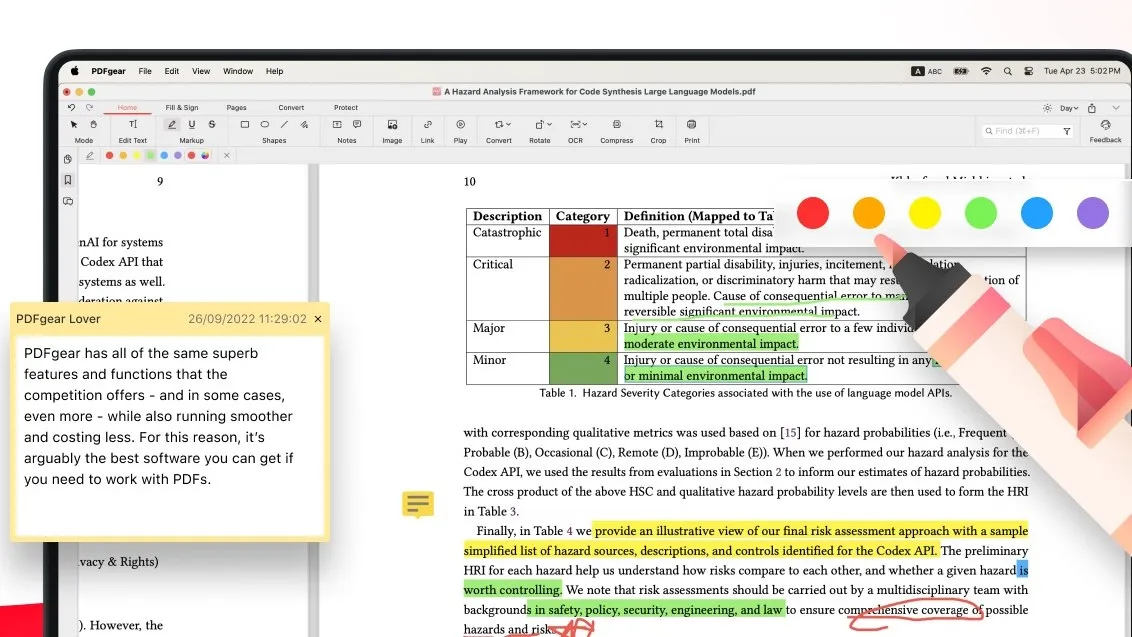Image resolution: width=1132 pixels, height=637 pixels.
Task: Open the thumbnails sidebar panel icon
Action: coord(68,159)
